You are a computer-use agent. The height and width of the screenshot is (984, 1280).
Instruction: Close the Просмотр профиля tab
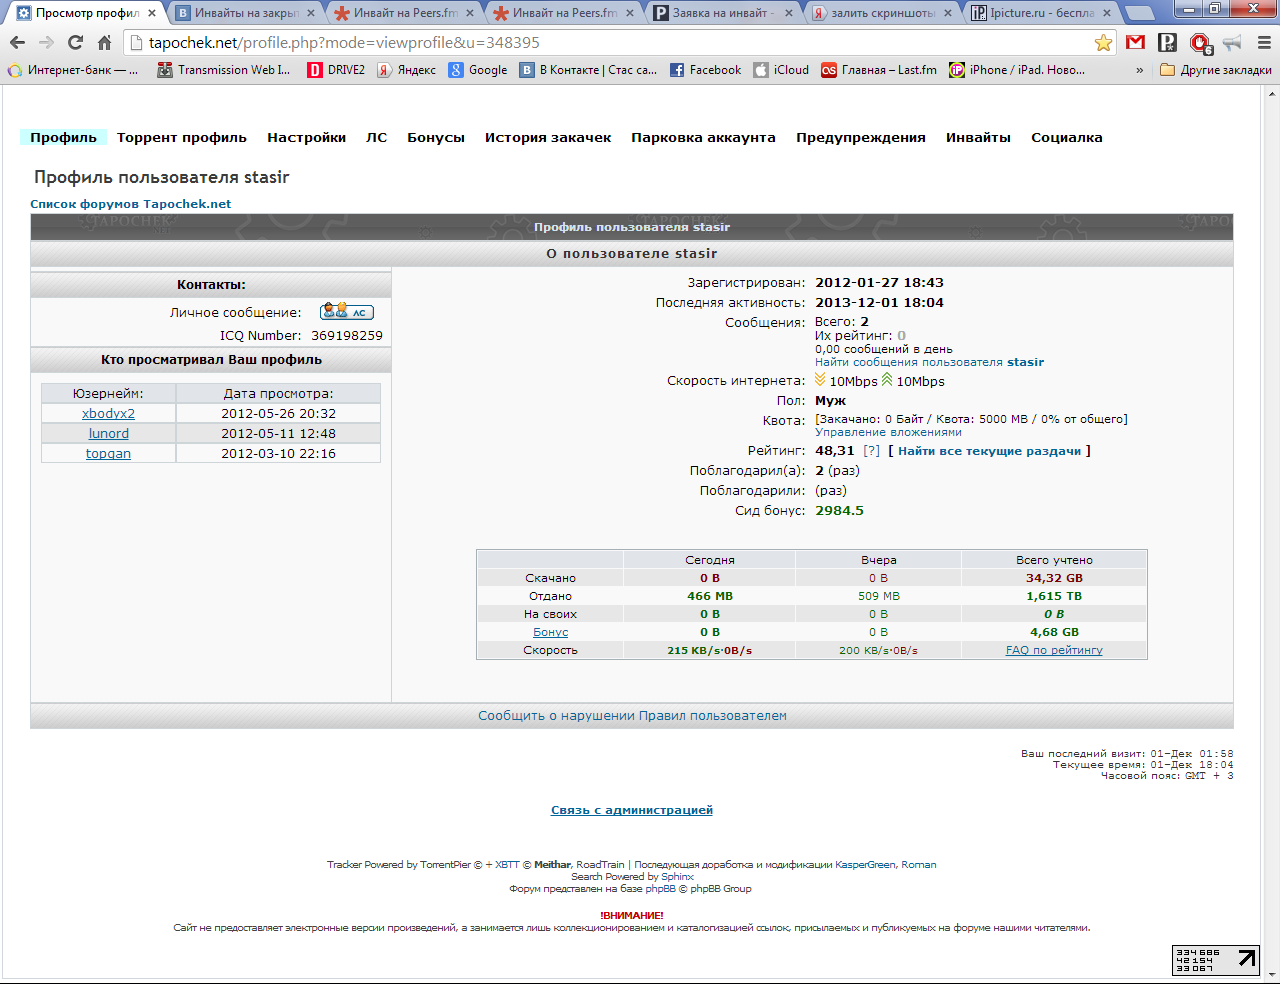[152, 13]
